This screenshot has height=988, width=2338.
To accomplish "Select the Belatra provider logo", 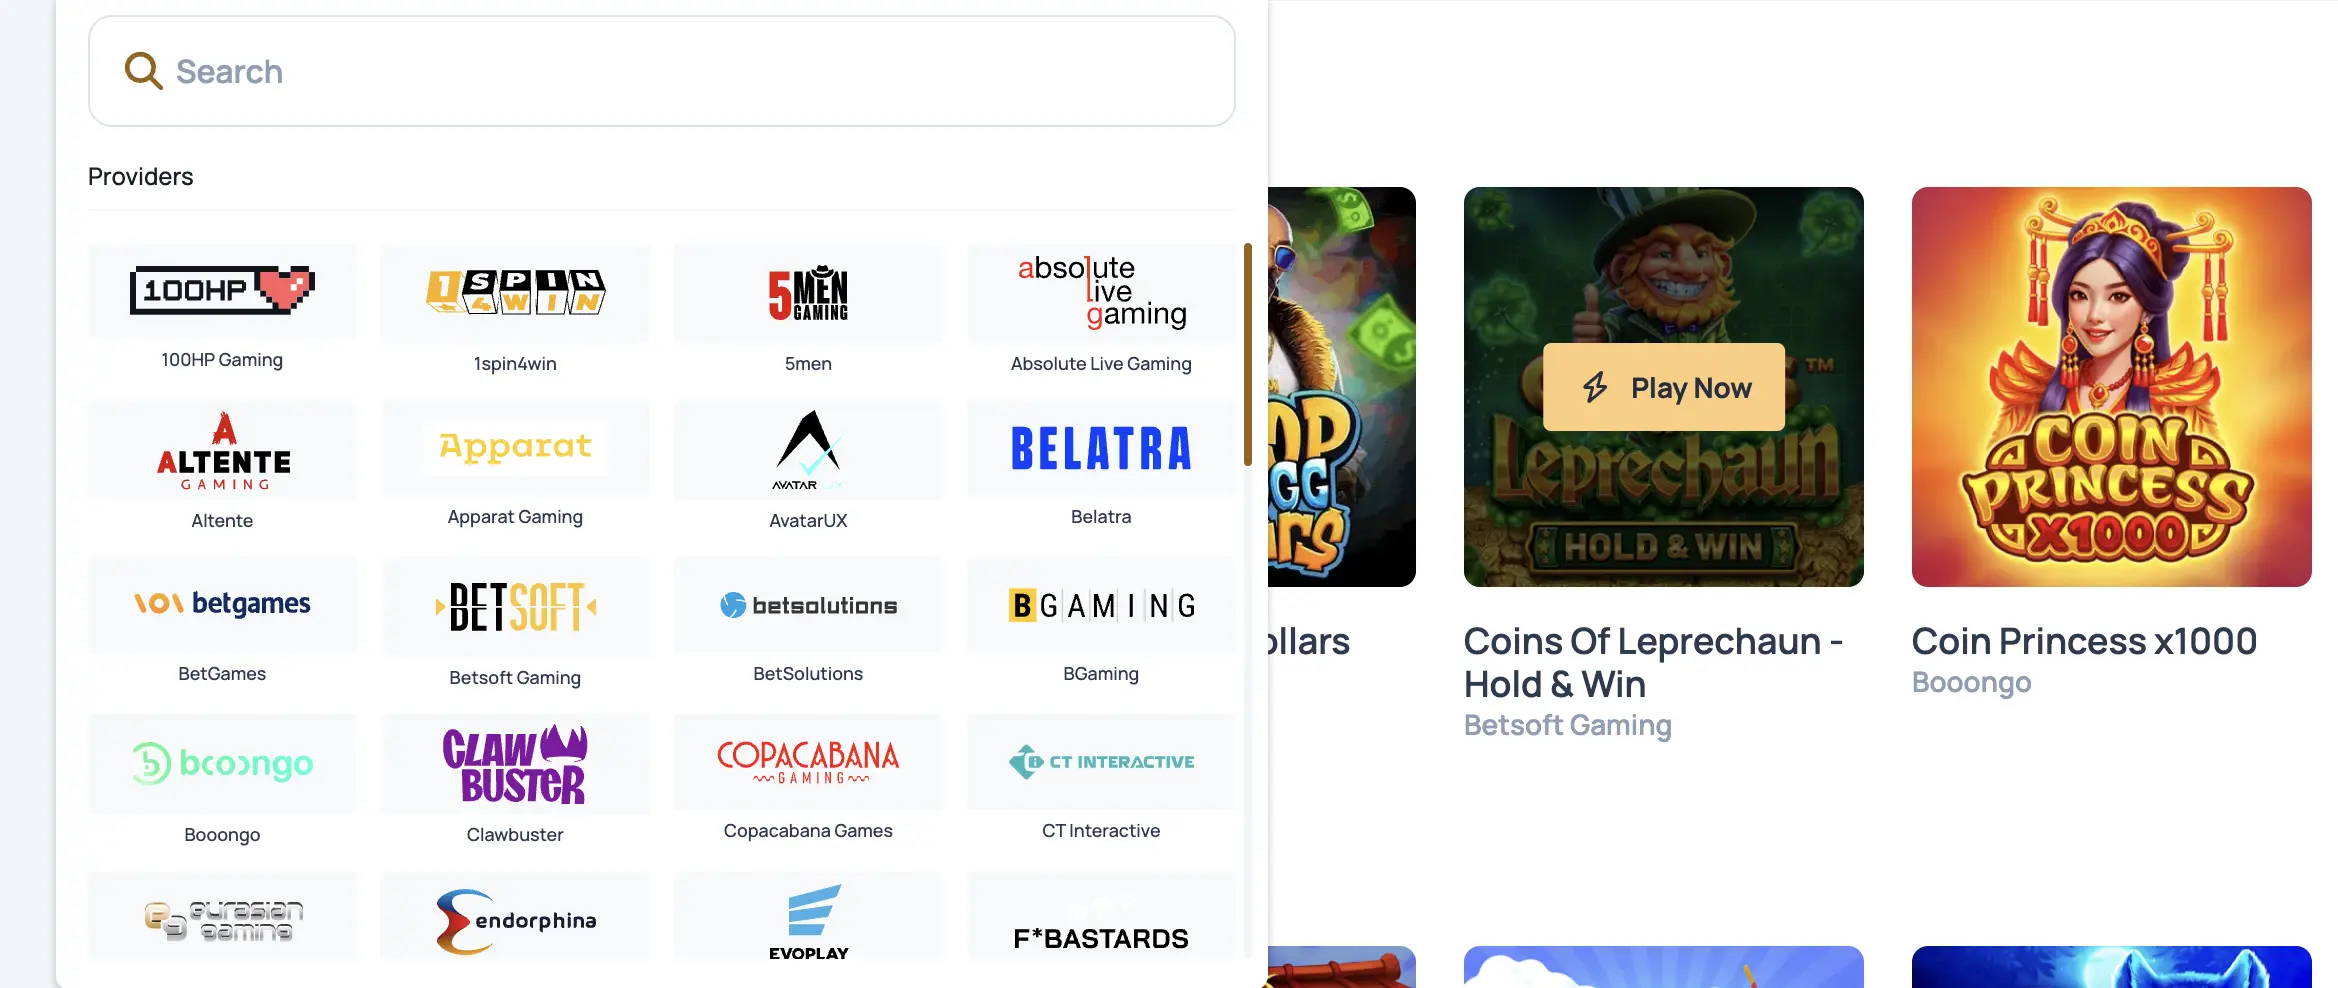I will [x=1101, y=448].
